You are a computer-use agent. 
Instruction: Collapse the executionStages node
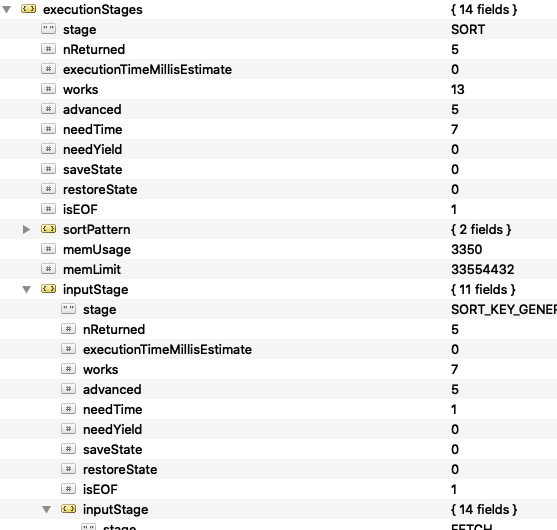click(7, 10)
